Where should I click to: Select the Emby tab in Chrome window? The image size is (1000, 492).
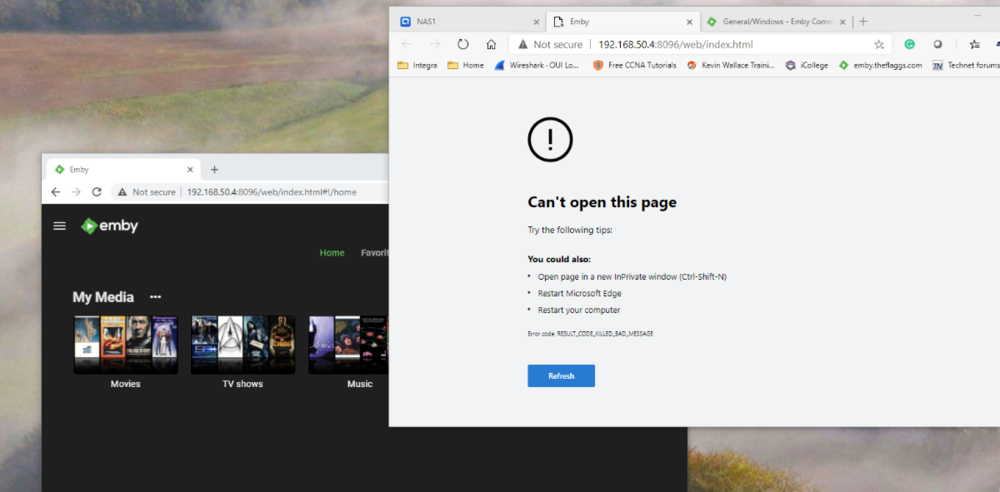pyautogui.click(x=124, y=170)
